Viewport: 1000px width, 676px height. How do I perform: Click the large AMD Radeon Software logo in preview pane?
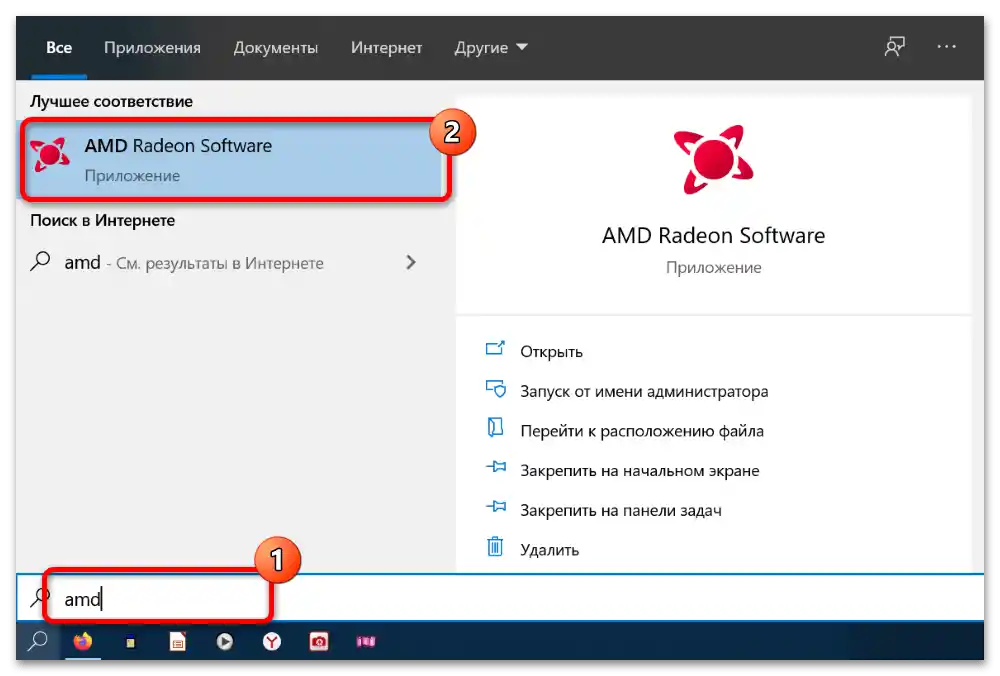coord(713,159)
